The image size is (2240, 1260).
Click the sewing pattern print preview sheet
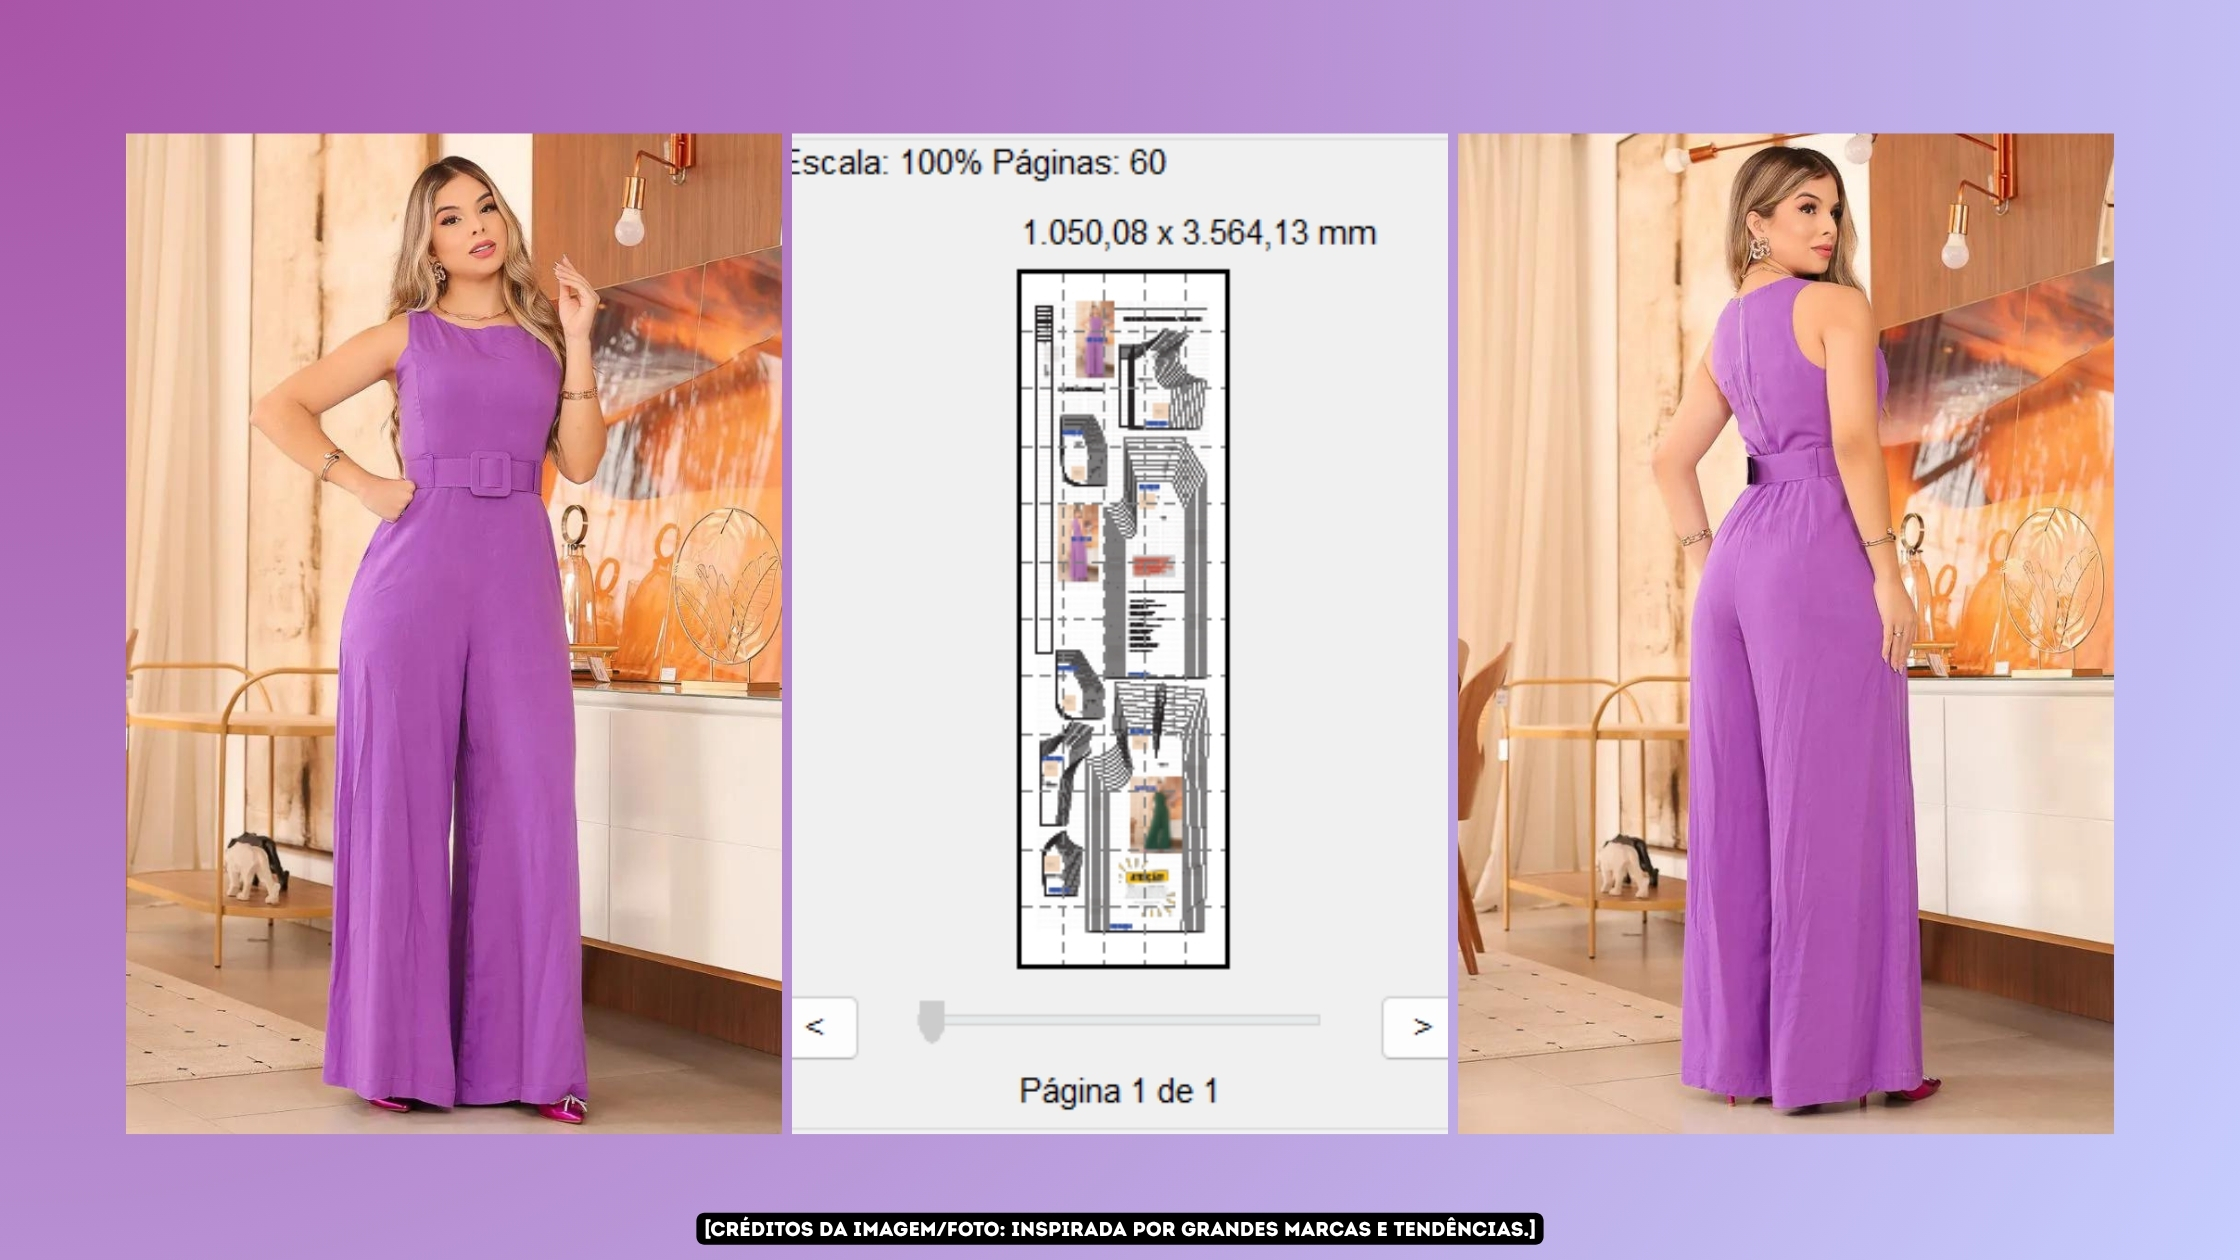pos(1123,618)
